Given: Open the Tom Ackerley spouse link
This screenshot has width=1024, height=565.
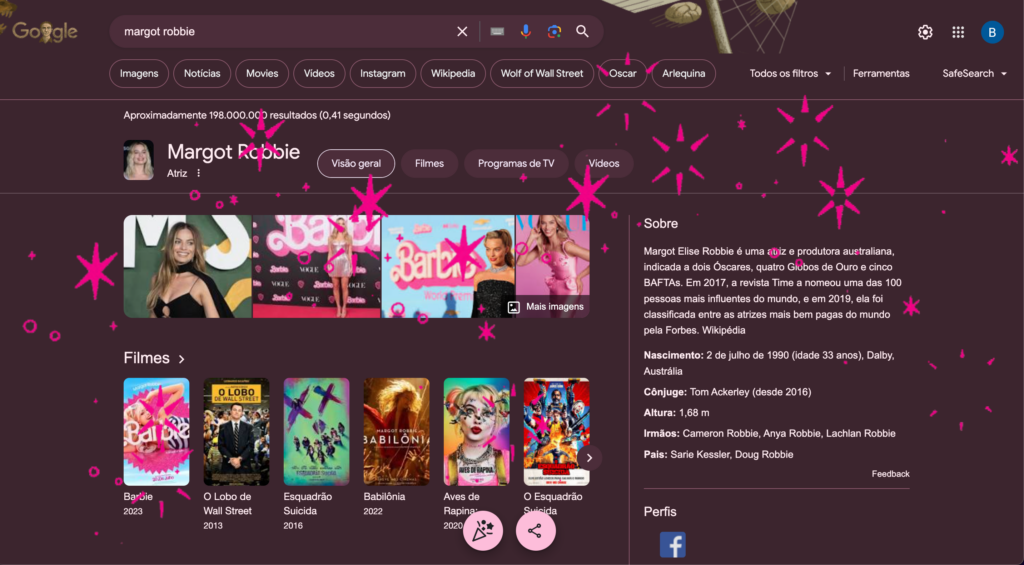Looking at the screenshot, I should 722,392.
